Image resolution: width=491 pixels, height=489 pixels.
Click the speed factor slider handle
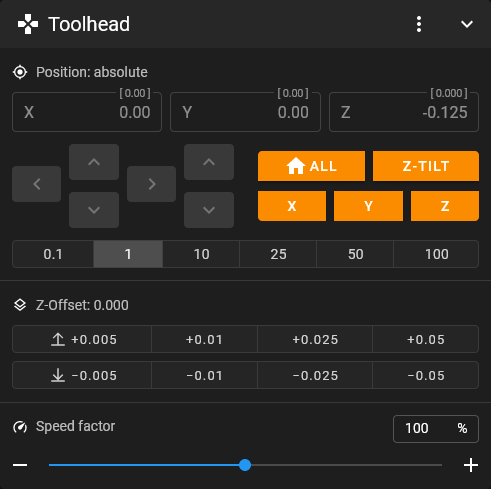tap(245, 465)
